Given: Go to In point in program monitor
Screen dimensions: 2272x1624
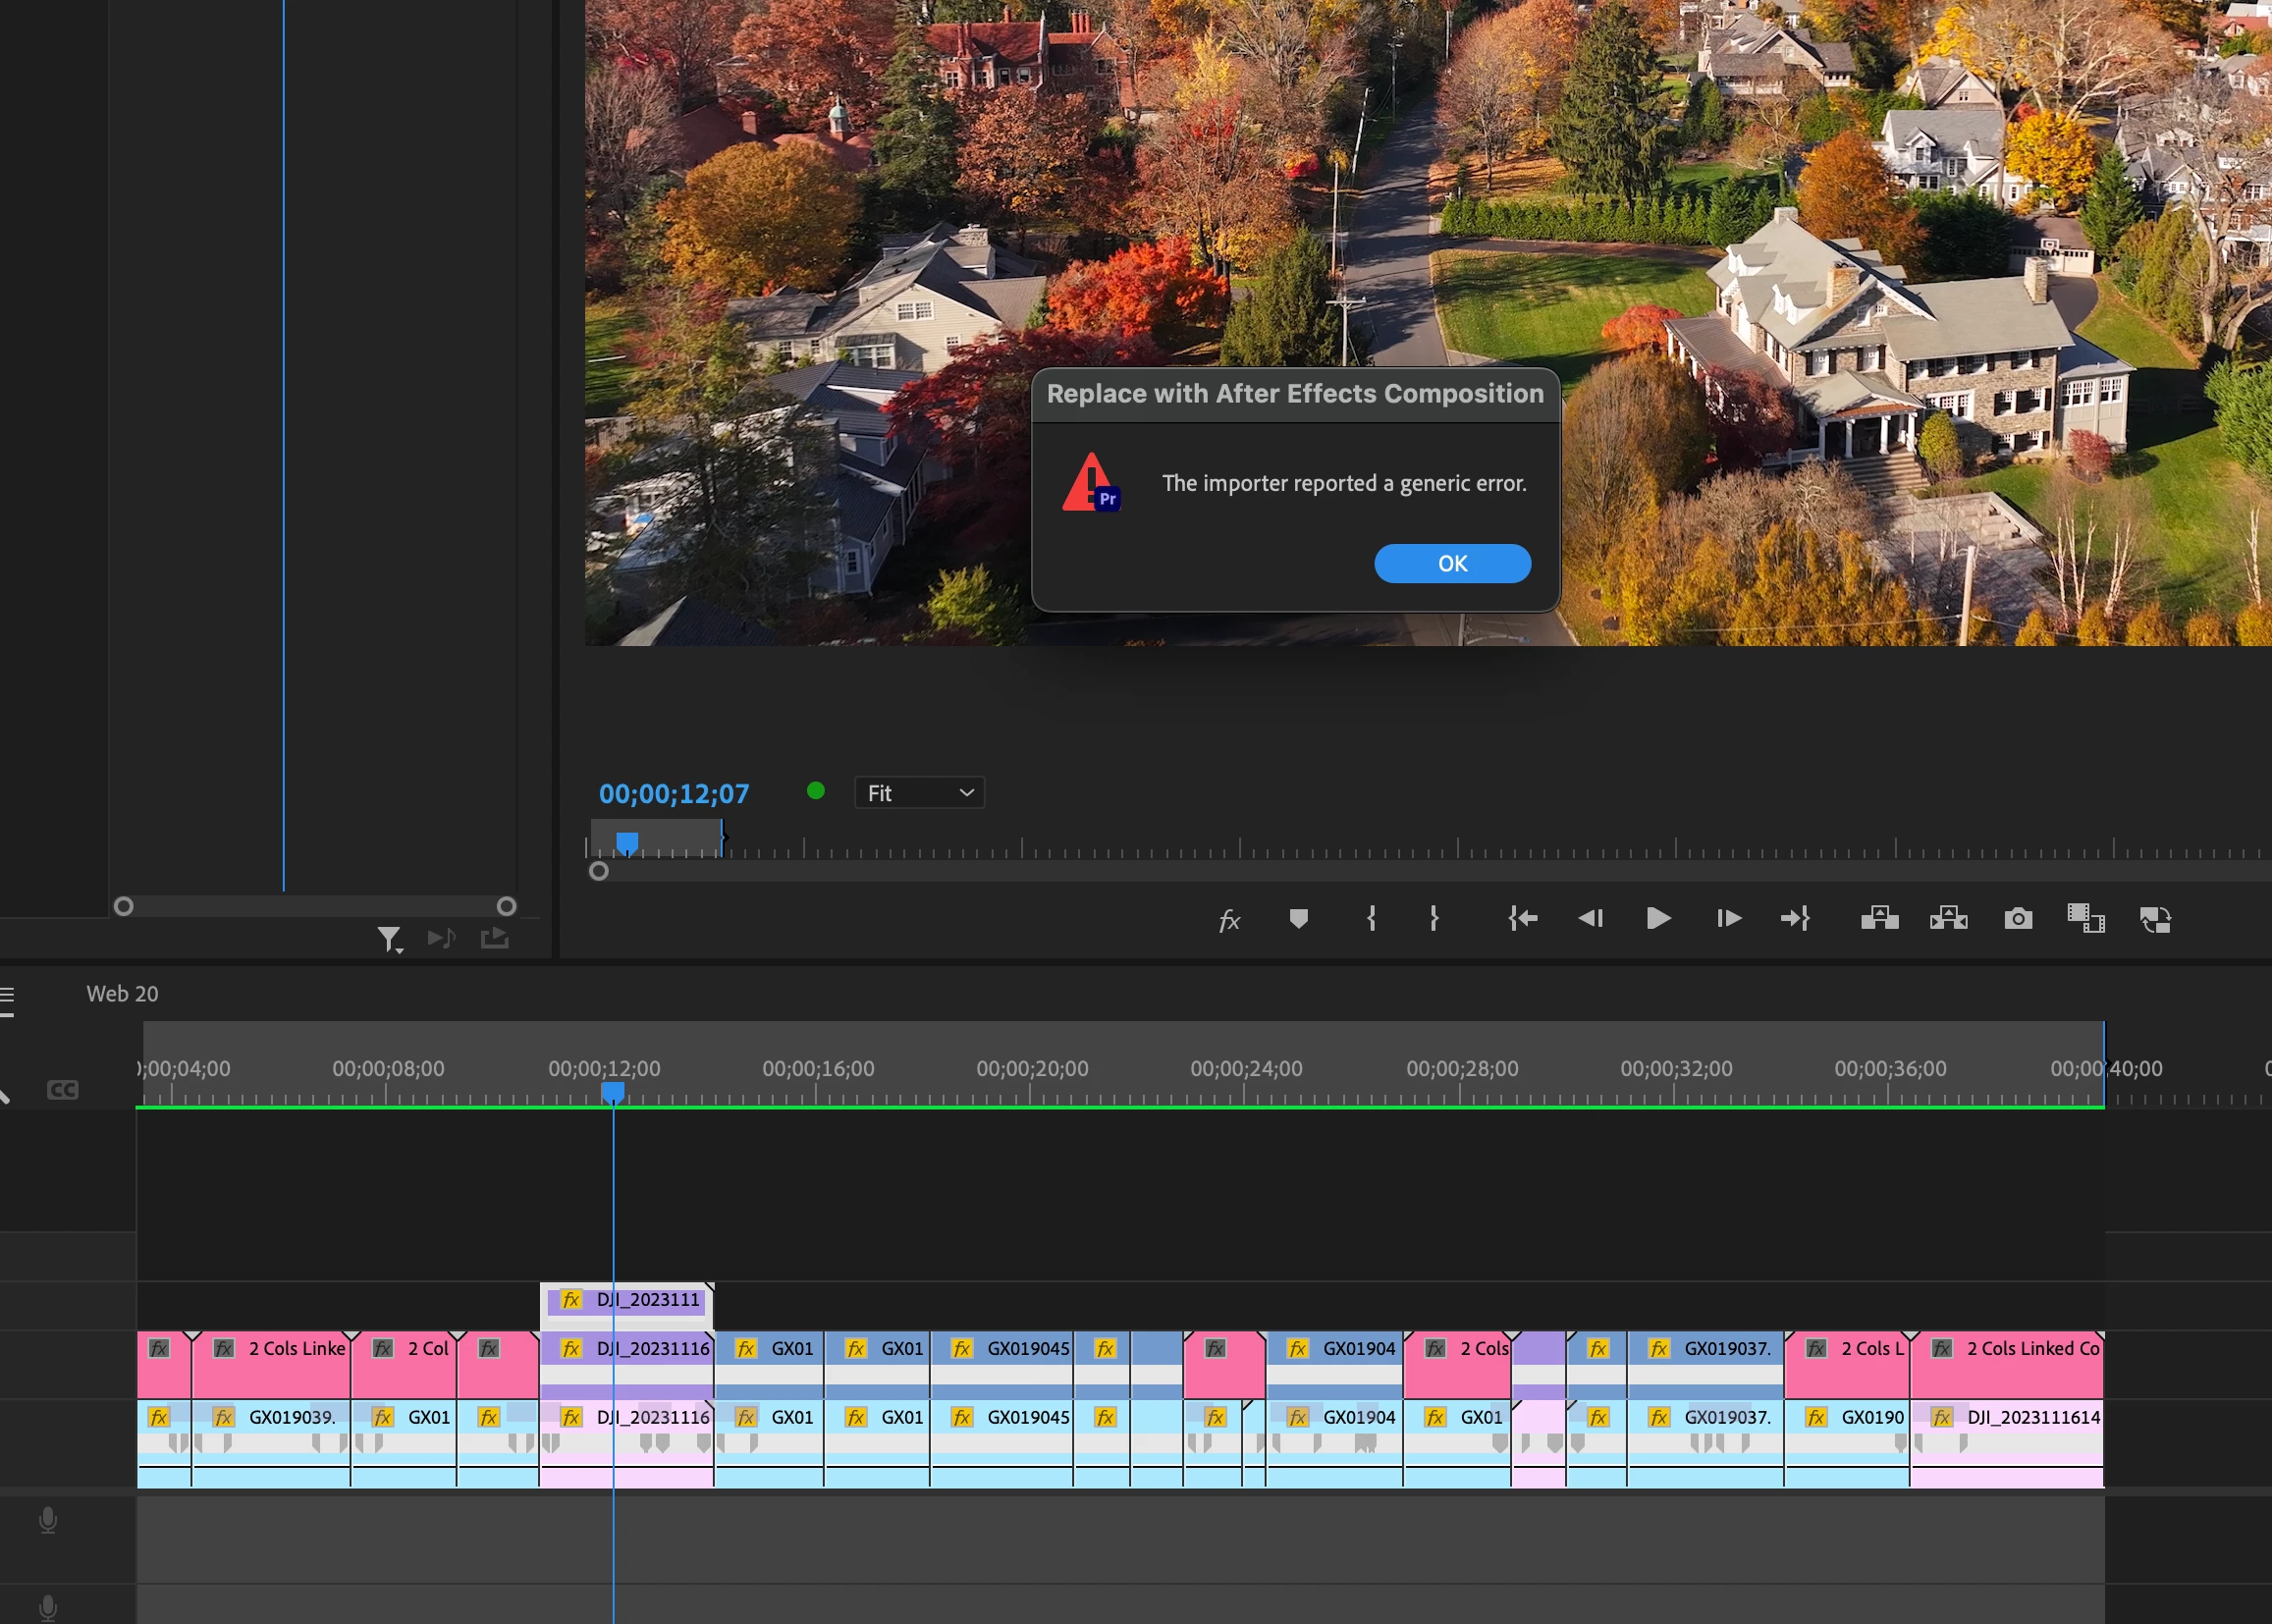Looking at the screenshot, I should click(x=1522, y=918).
